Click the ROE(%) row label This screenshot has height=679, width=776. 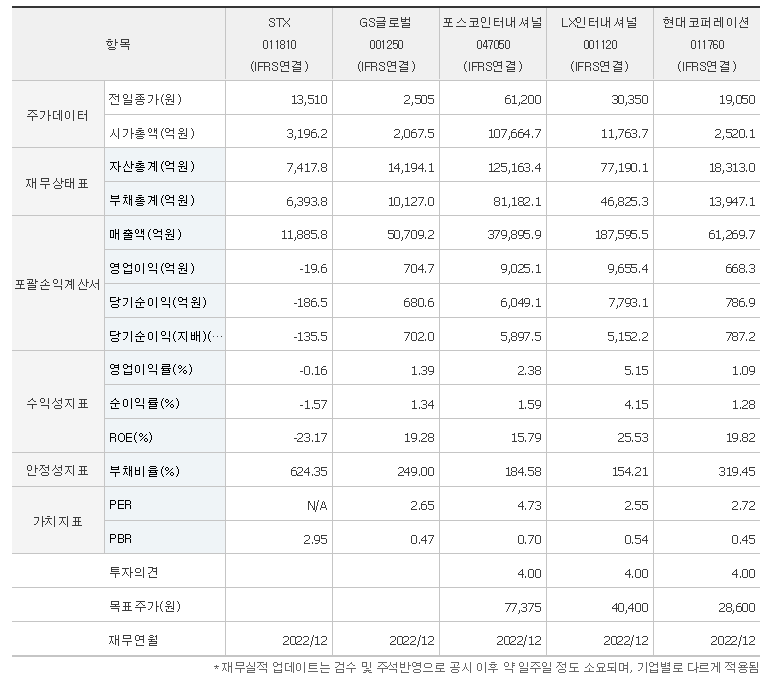(x=131, y=437)
